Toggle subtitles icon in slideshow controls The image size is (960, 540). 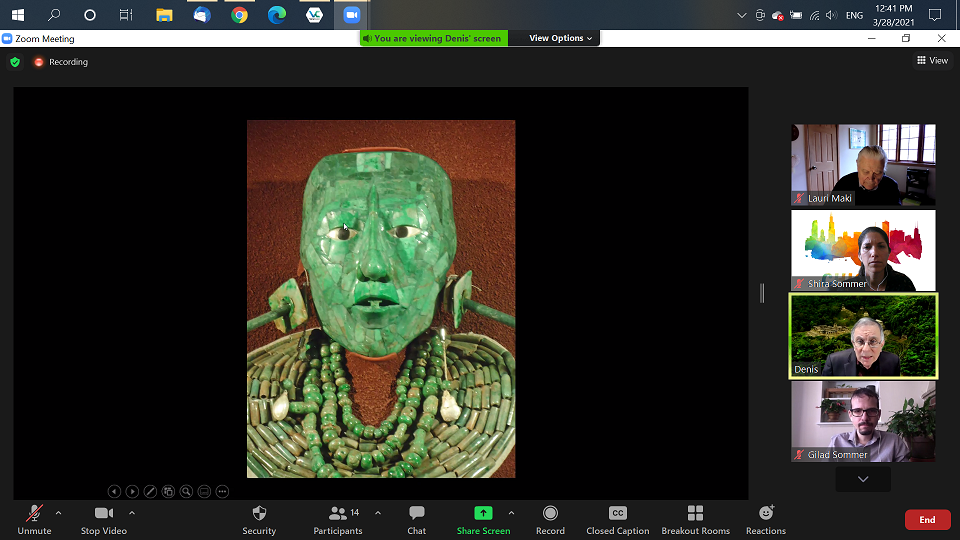tap(204, 491)
